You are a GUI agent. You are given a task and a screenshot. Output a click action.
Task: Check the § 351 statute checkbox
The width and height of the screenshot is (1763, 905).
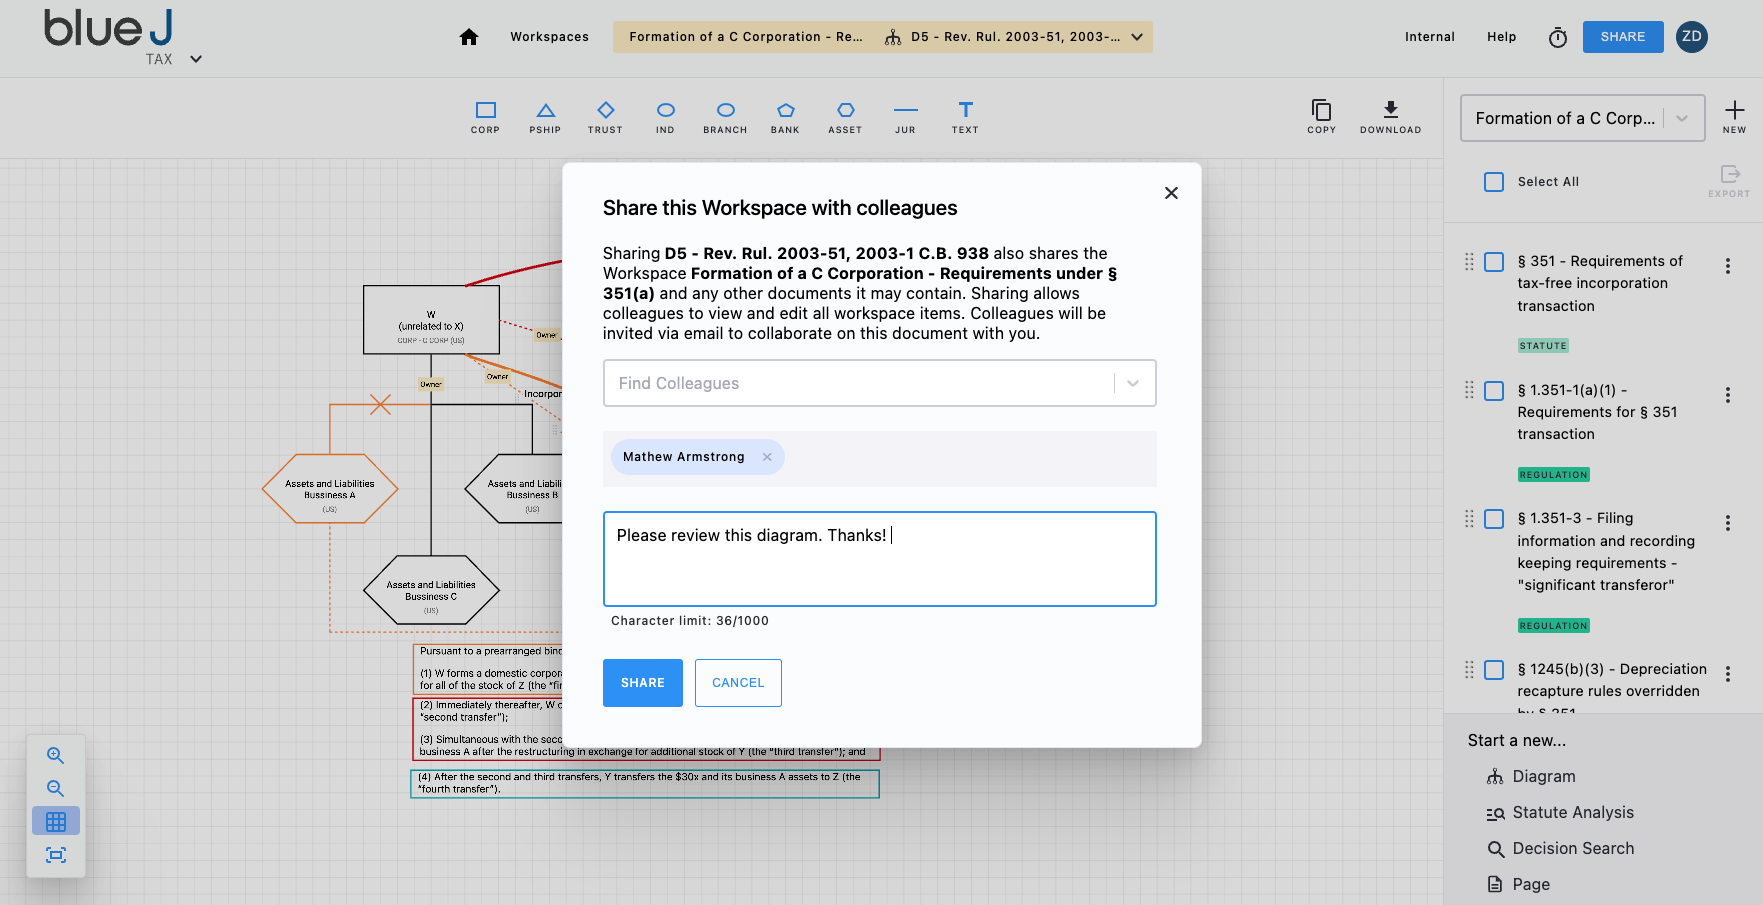pyautogui.click(x=1494, y=261)
